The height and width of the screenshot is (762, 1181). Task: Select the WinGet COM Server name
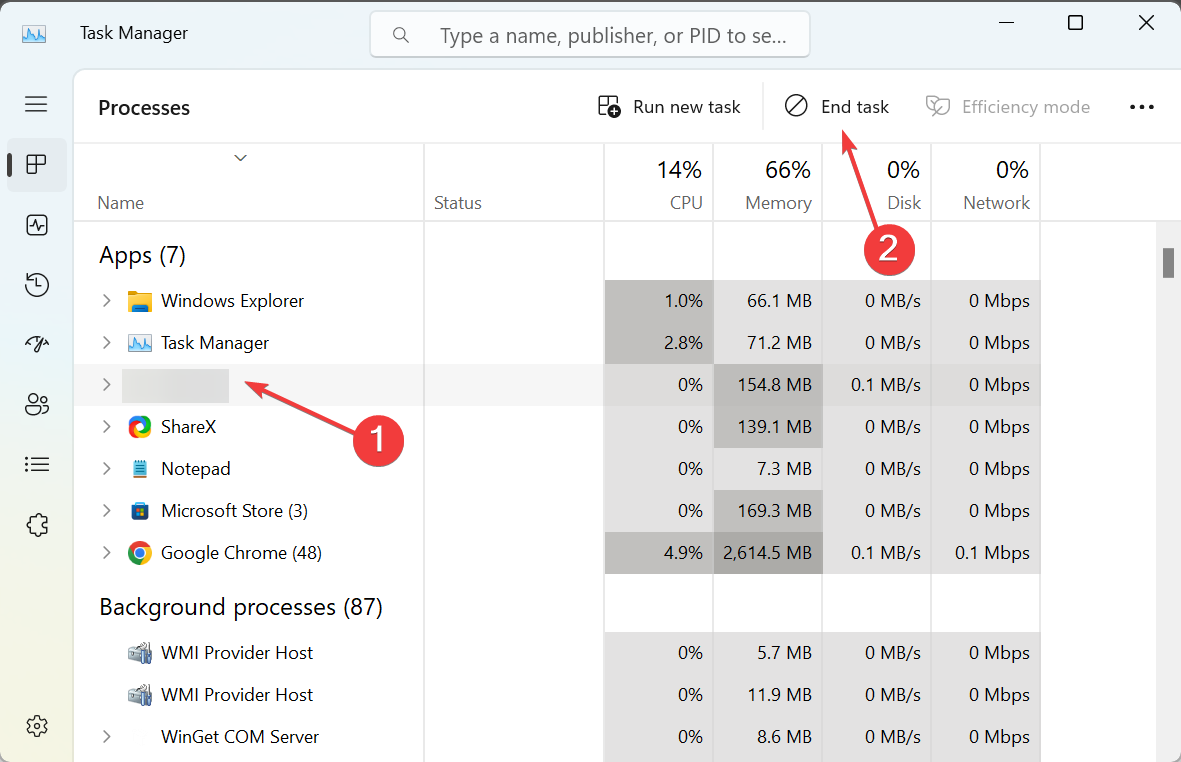pyautogui.click(x=240, y=737)
